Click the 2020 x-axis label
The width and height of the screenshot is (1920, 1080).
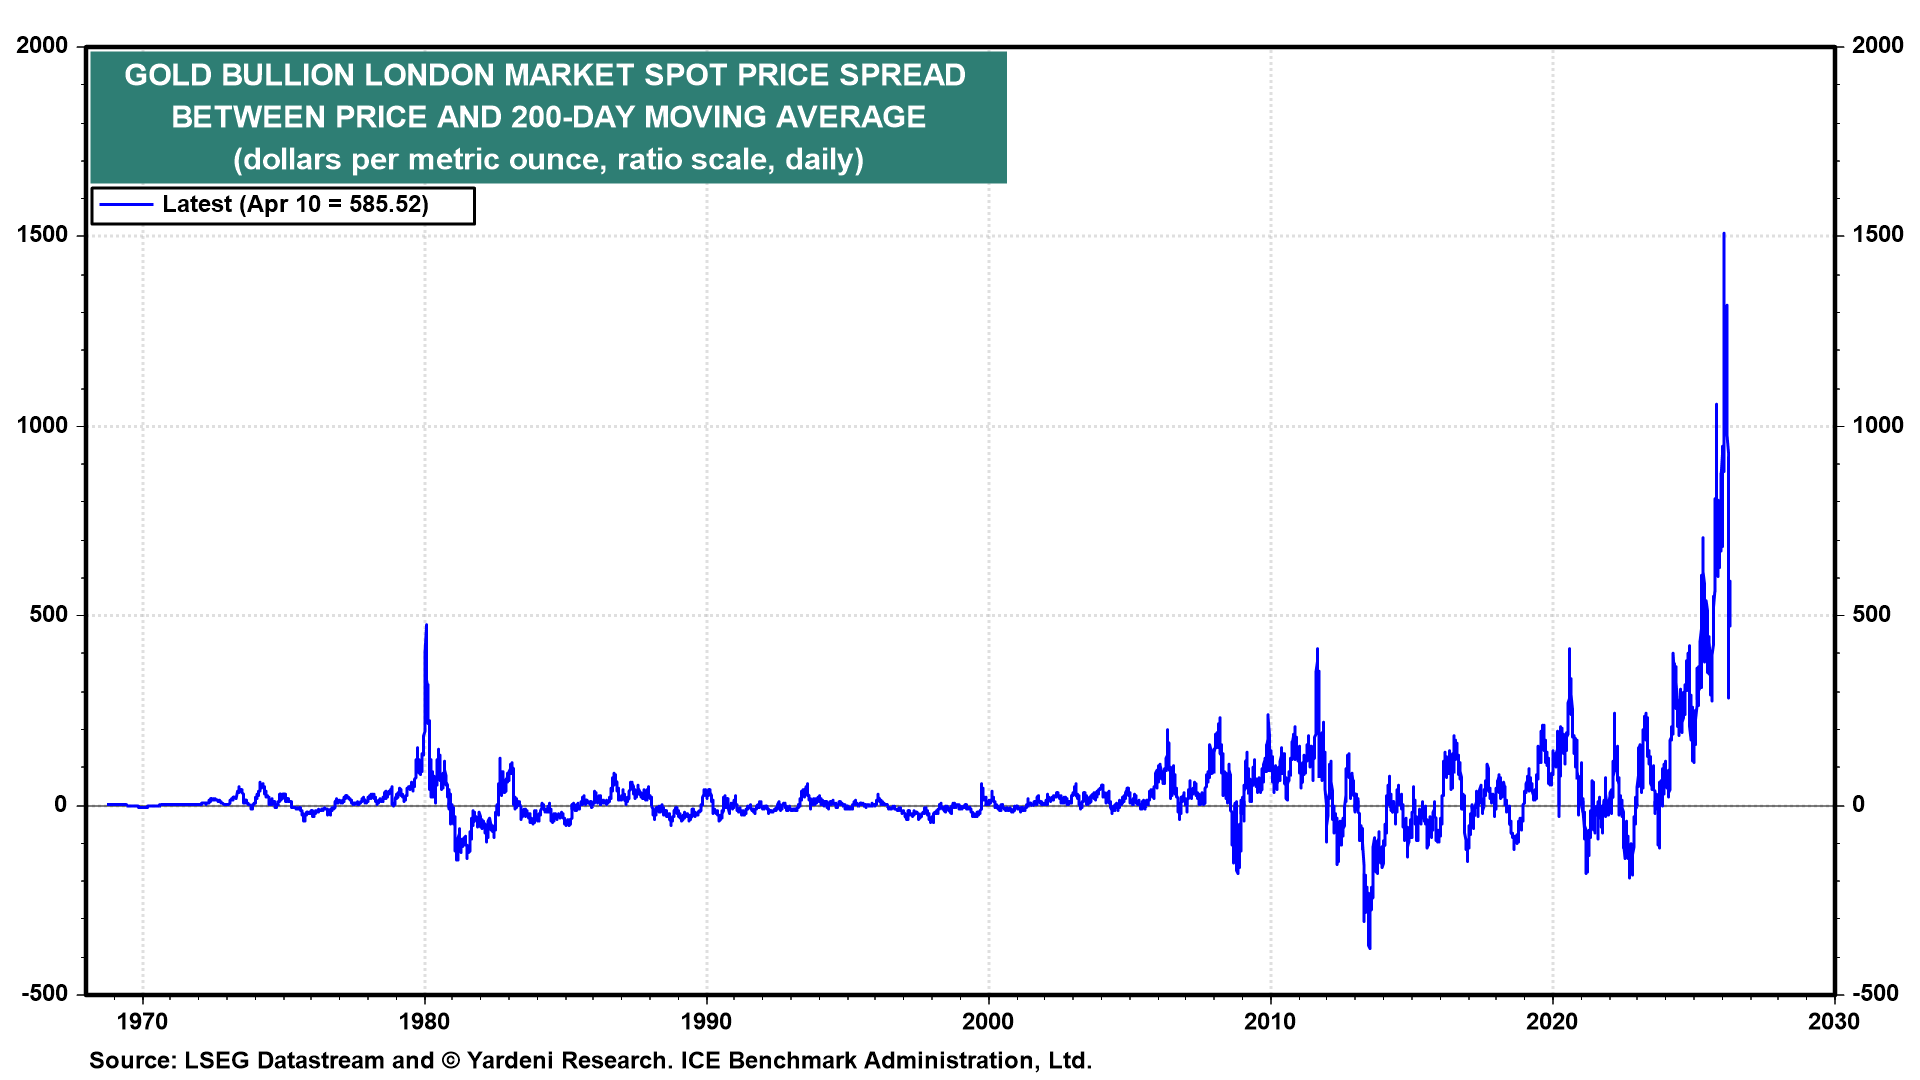1552,1021
